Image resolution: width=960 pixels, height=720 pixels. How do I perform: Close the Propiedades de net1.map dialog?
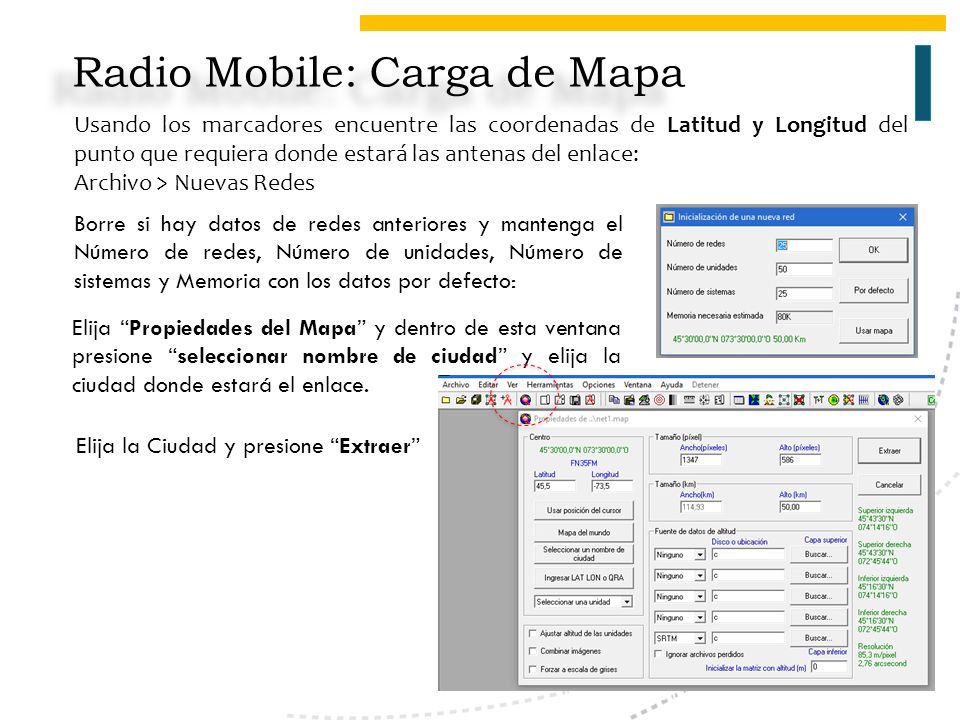918,419
